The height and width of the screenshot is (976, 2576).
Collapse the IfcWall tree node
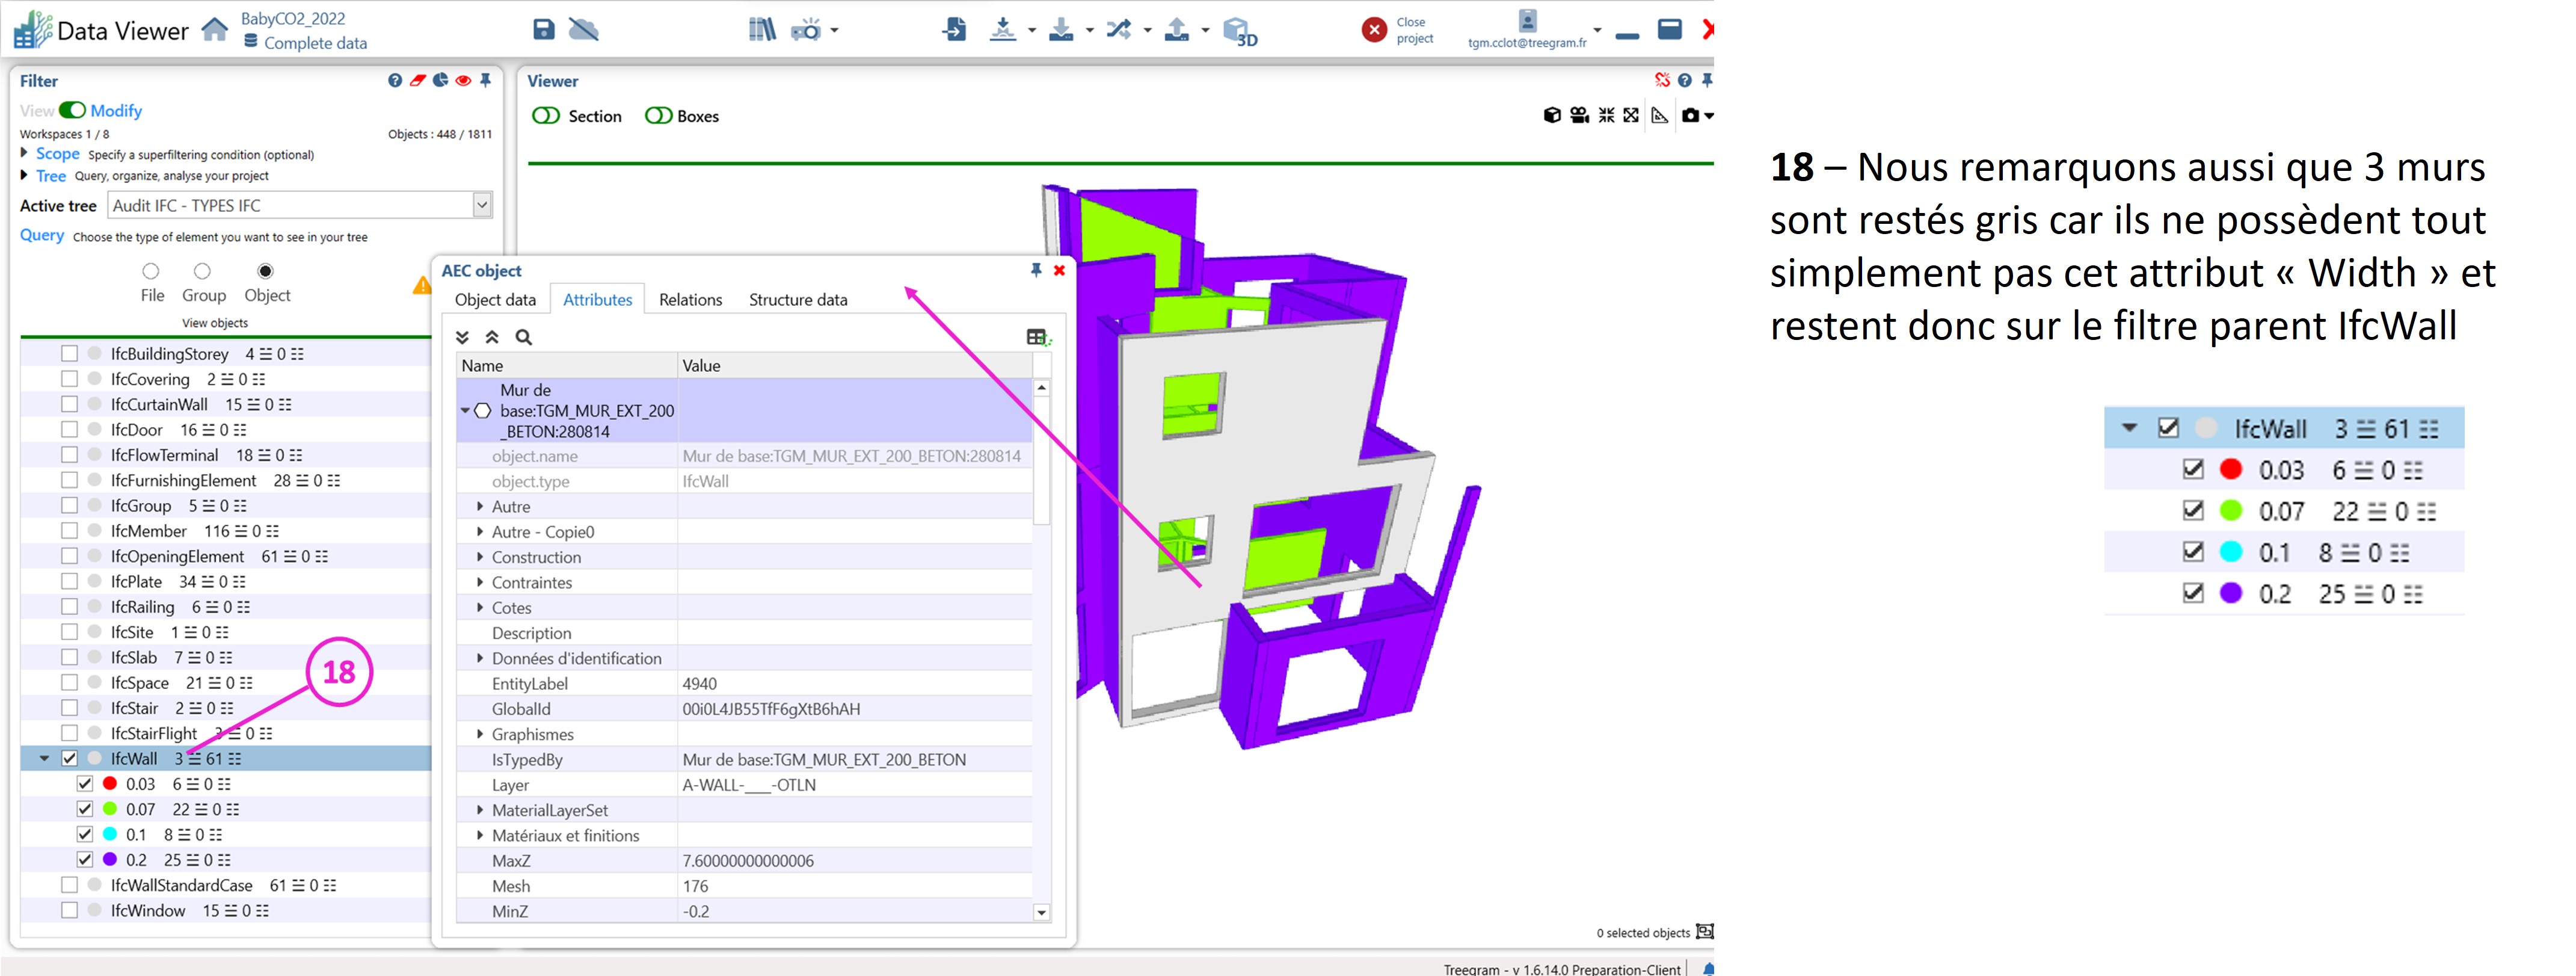click(x=44, y=759)
